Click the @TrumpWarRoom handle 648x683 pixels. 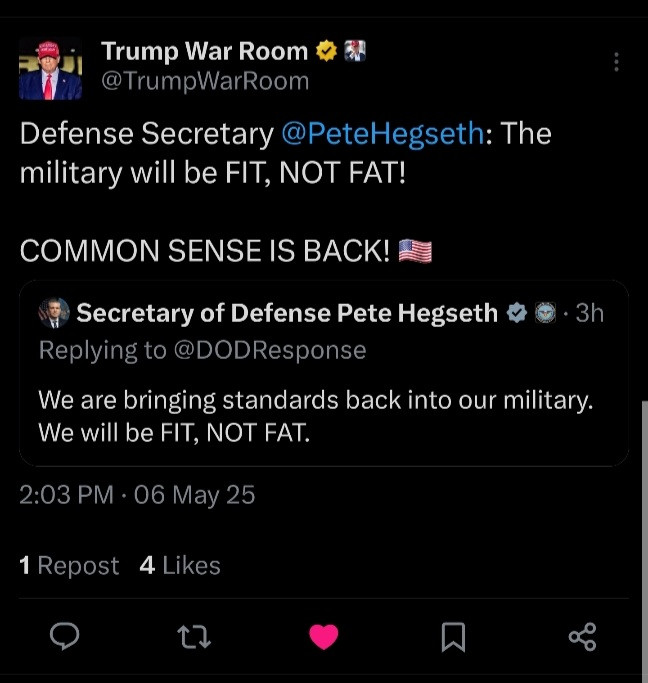205,82
